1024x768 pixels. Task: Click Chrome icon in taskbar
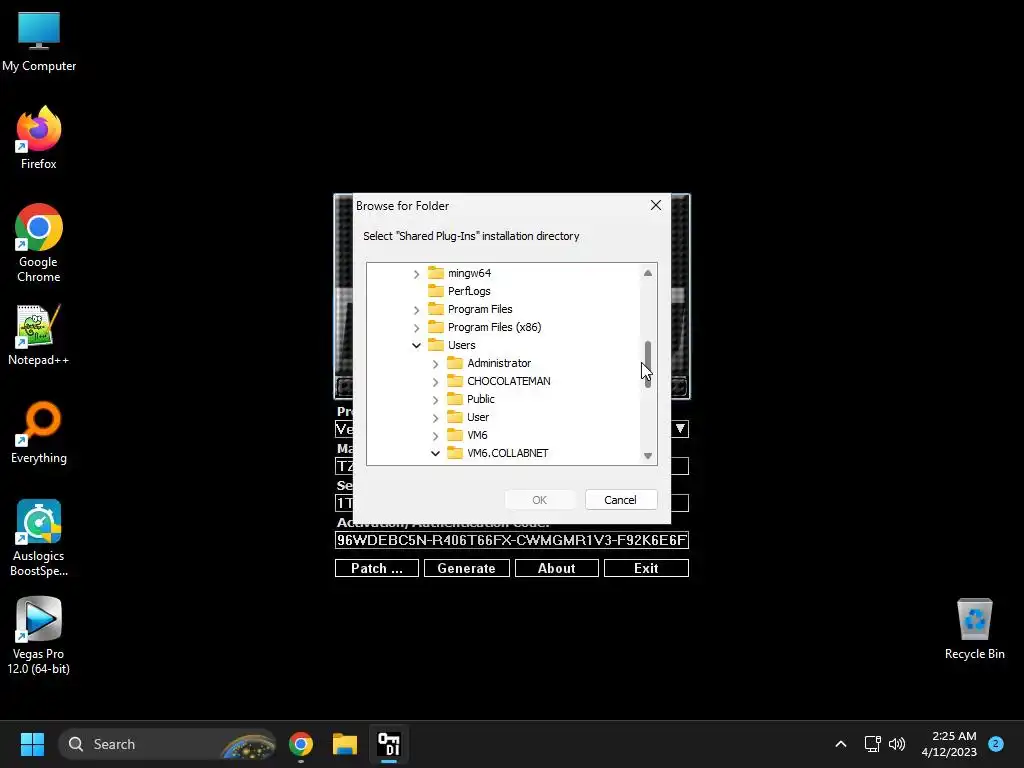[x=301, y=744]
